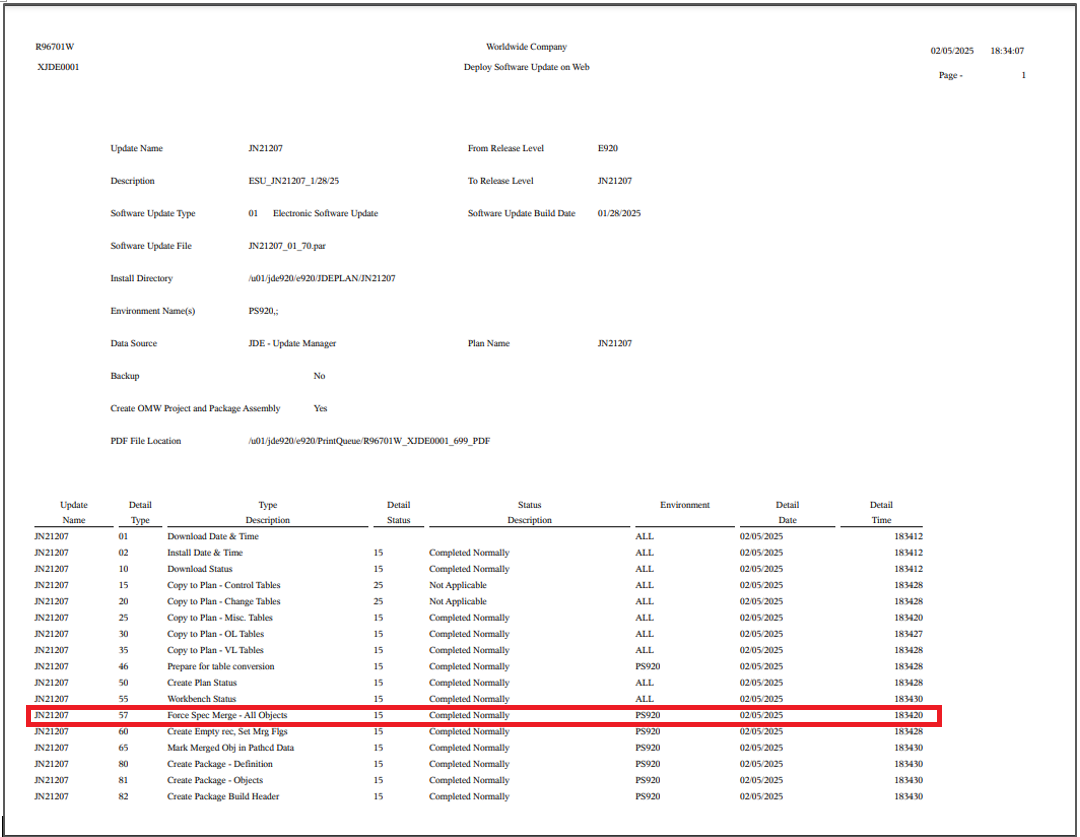Select the Worldwide Company header
Viewport: 1080px width, 837px height.
coord(525,46)
